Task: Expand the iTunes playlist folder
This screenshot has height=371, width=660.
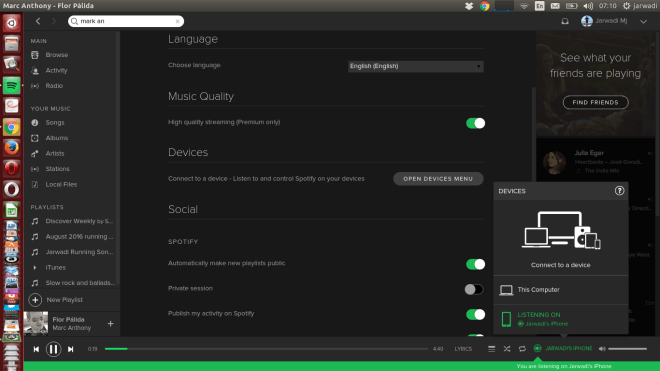Action: pos(35,267)
